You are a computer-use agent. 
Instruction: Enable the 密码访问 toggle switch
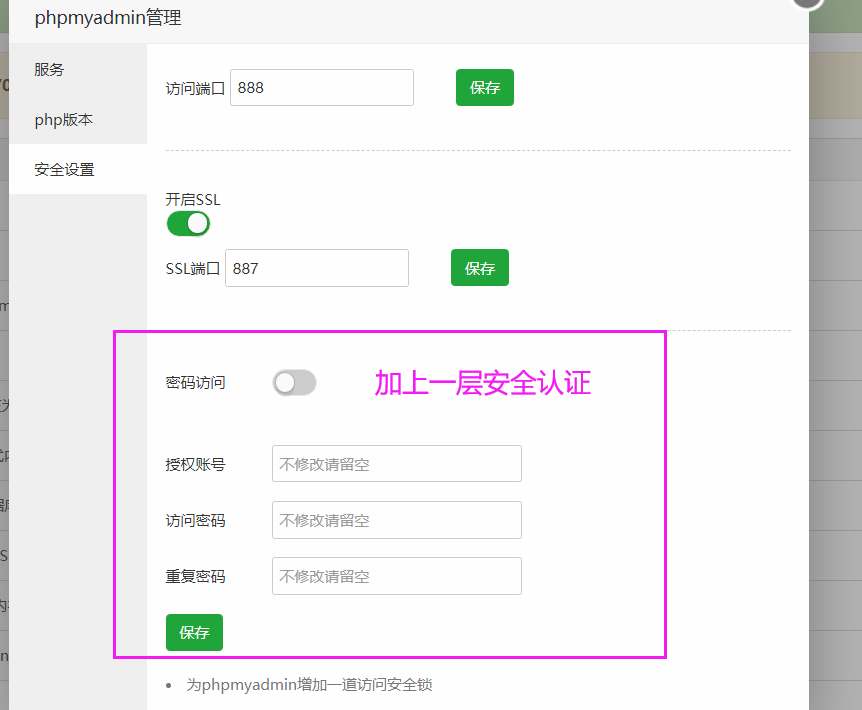[x=294, y=383]
